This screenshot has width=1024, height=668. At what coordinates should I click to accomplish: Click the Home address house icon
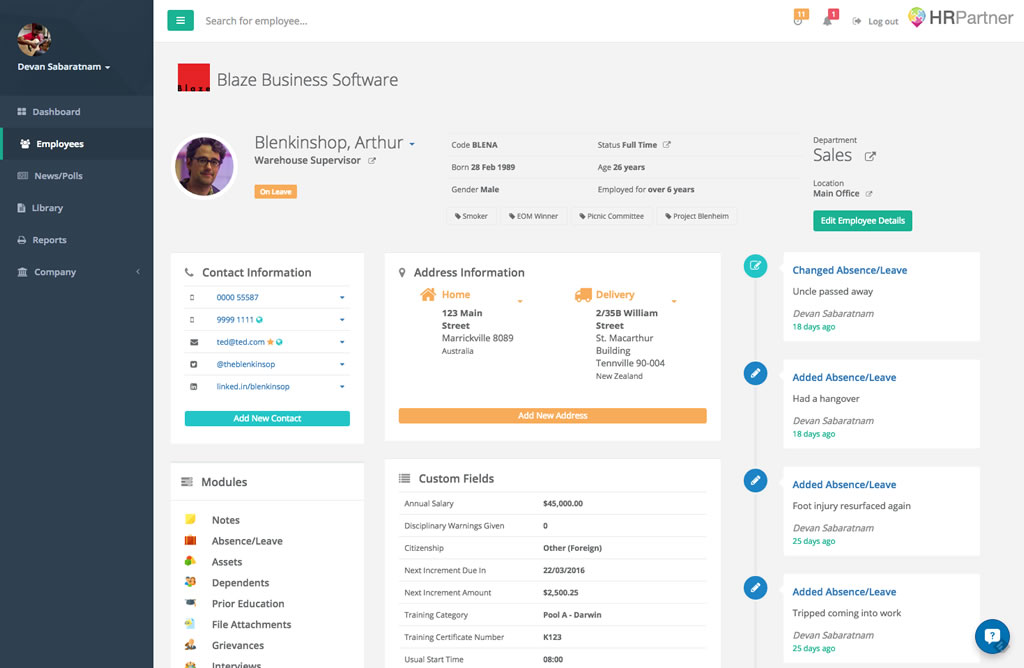428,294
